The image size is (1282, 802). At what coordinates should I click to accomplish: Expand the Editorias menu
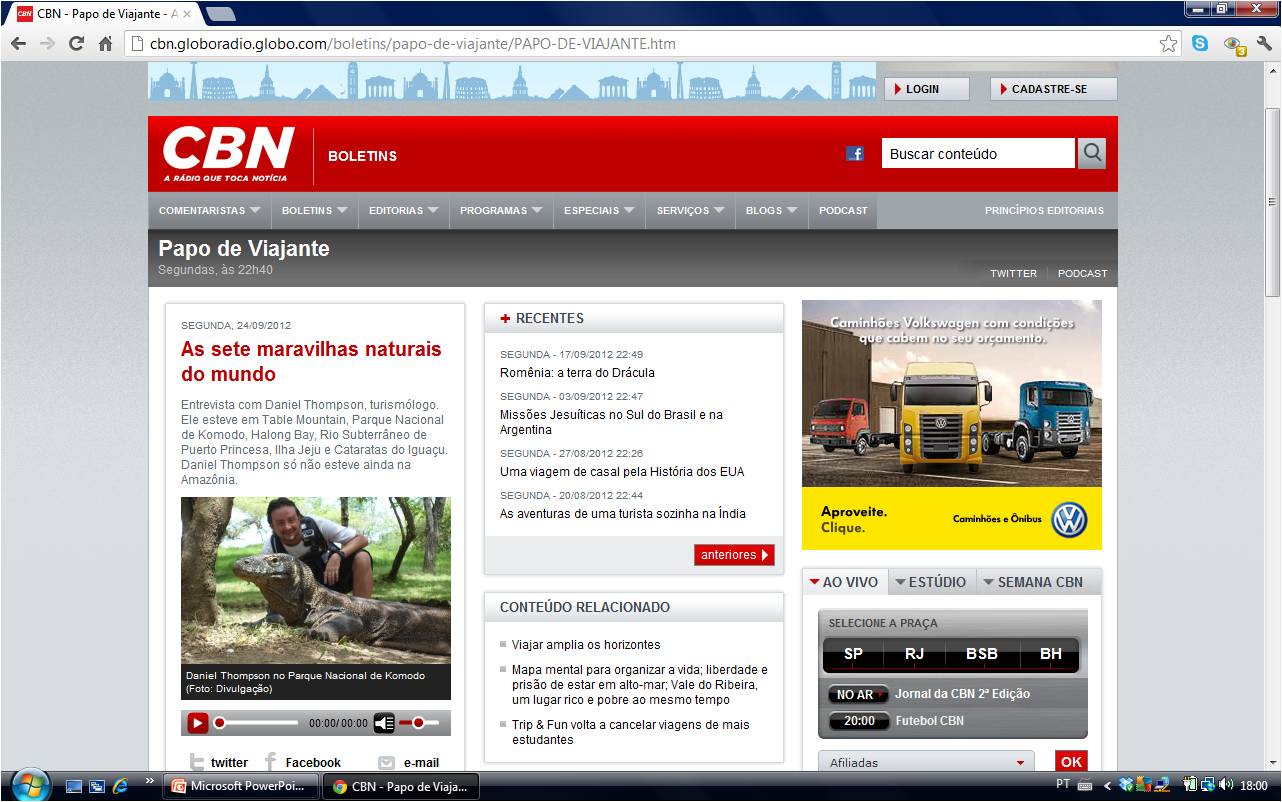pos(403,211)
